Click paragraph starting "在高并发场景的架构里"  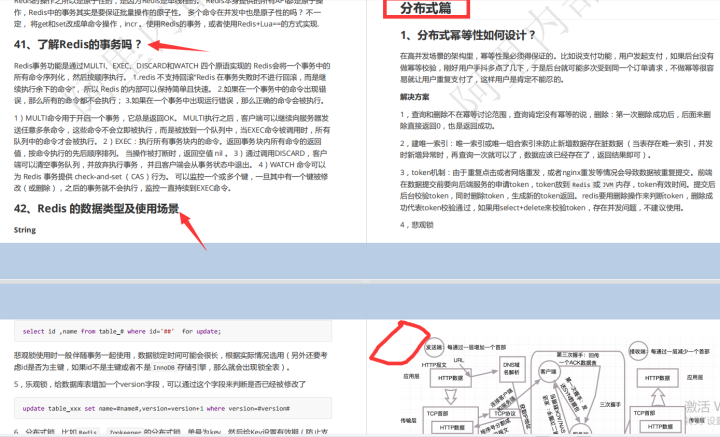pos(557,68)
